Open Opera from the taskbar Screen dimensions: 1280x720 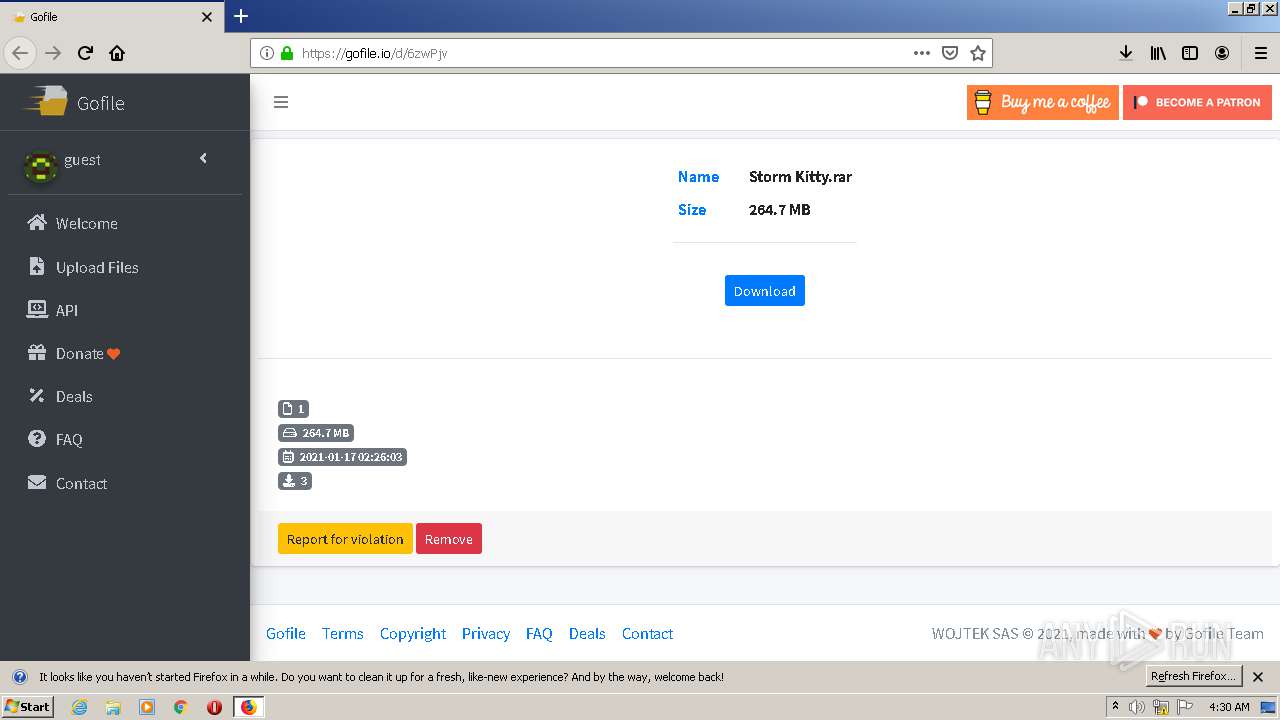pyautogui.click(x=214, y=707)
